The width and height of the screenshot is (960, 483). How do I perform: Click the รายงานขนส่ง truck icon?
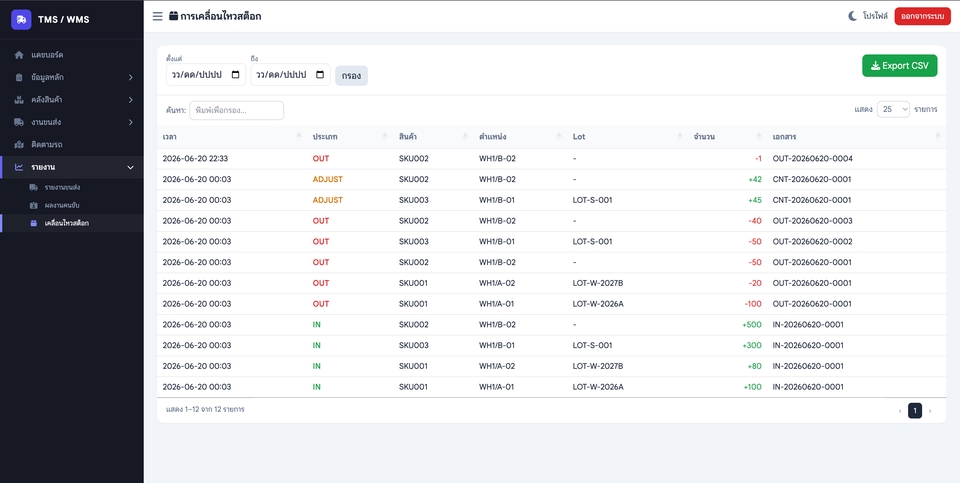pos(34,187)
